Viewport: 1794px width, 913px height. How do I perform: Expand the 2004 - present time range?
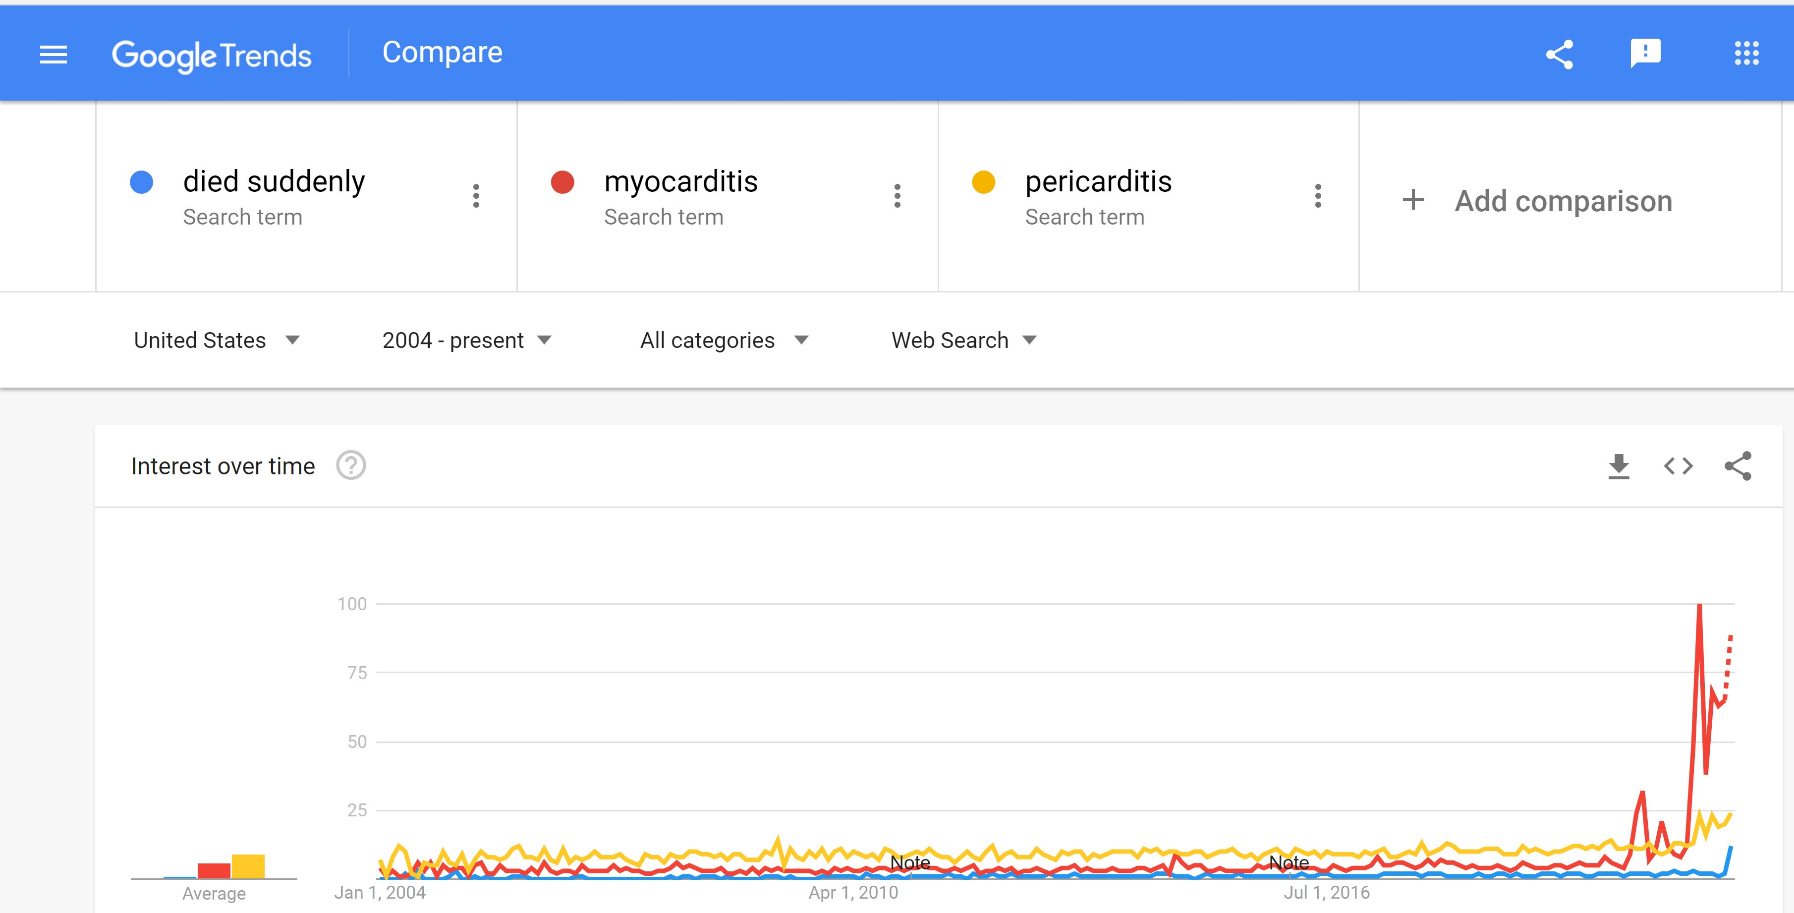click(x=466, y=341)
